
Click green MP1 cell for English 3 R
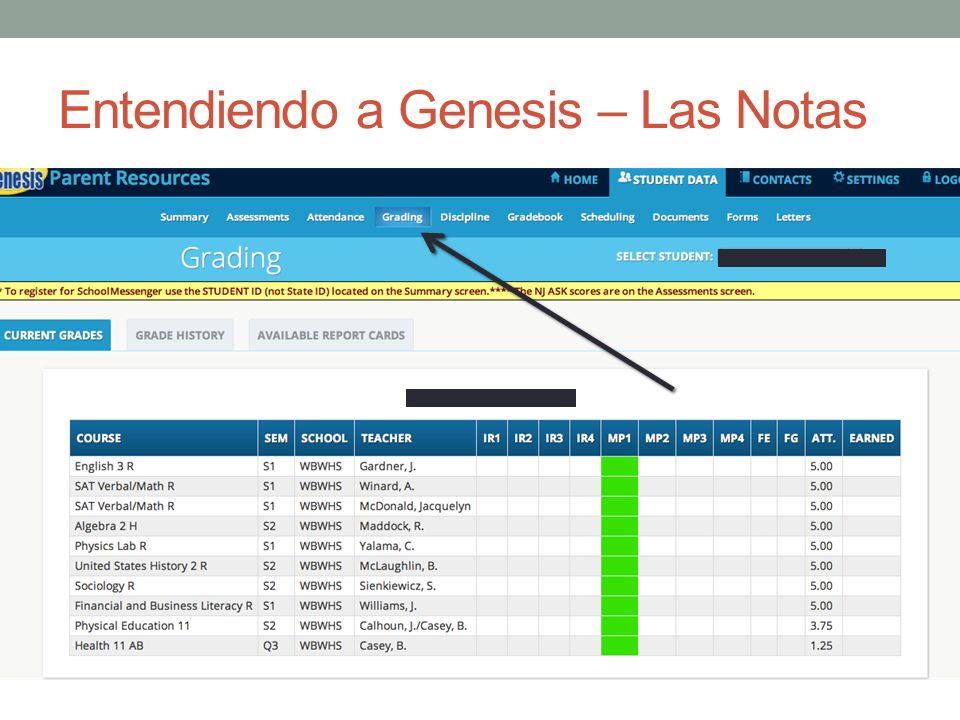pyautogui.click(x=620, y=466)
